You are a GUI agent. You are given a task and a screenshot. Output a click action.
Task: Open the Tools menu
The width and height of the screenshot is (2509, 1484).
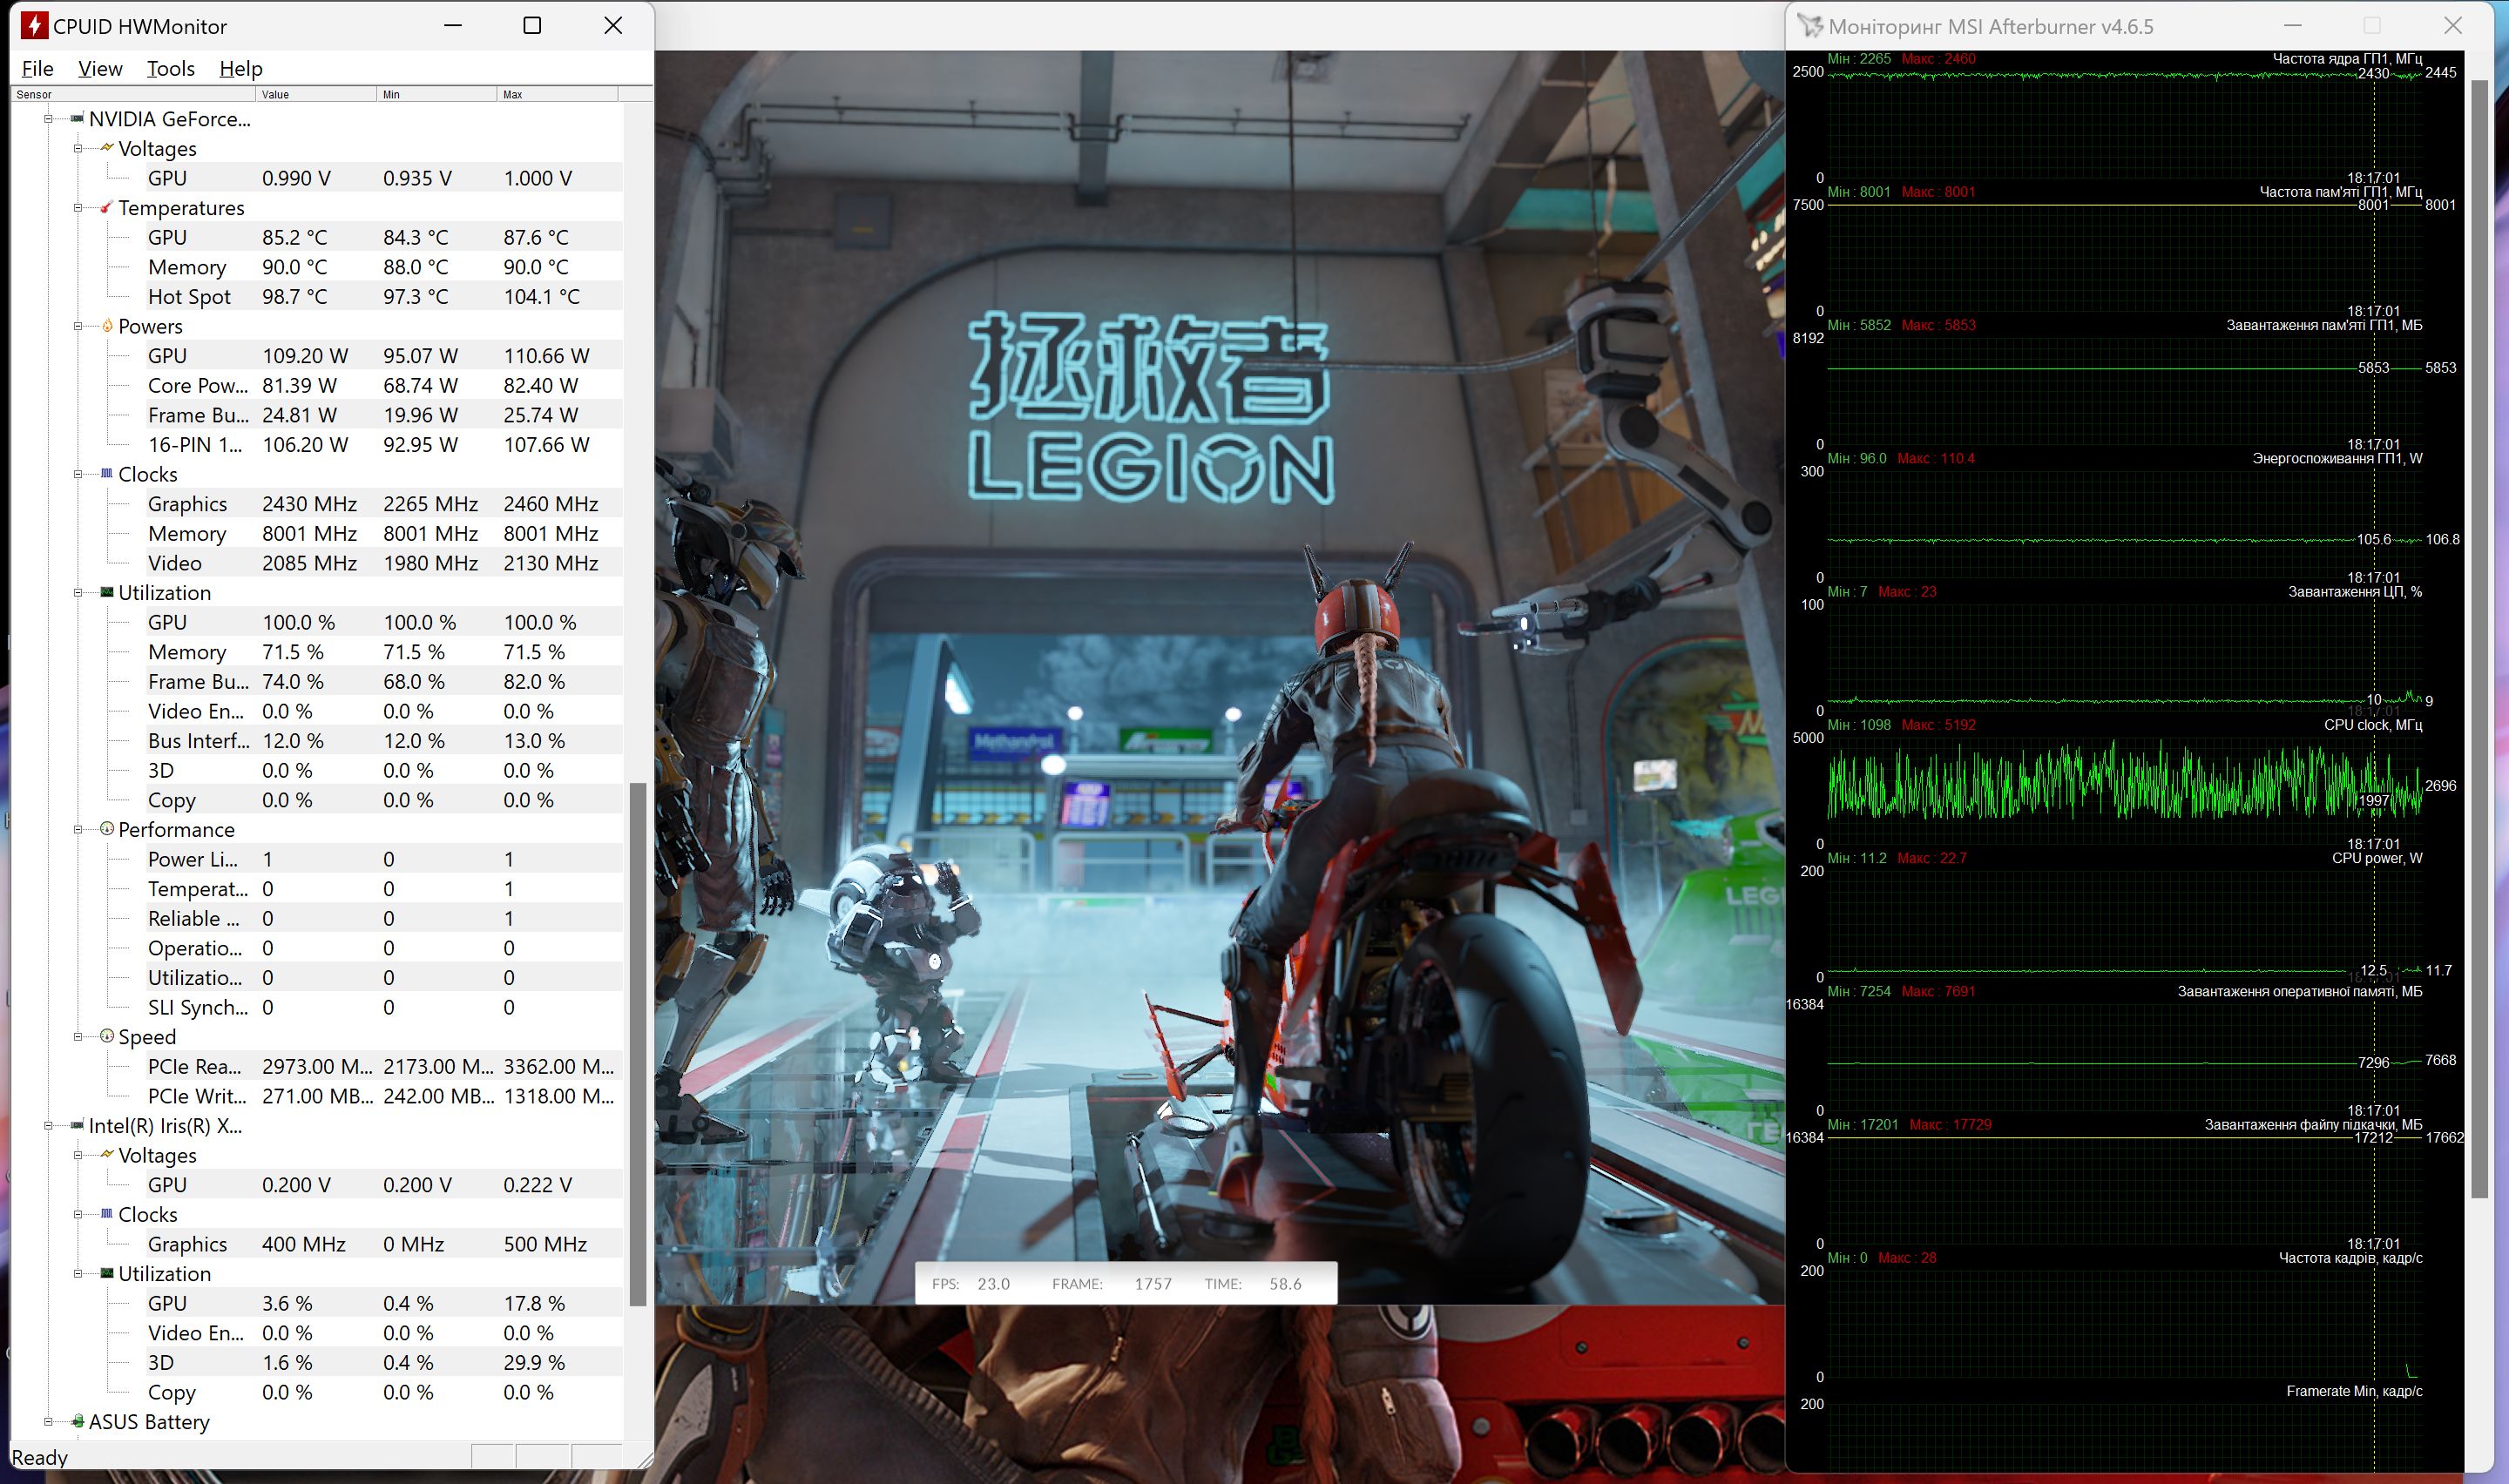click(x=170, y=68)
